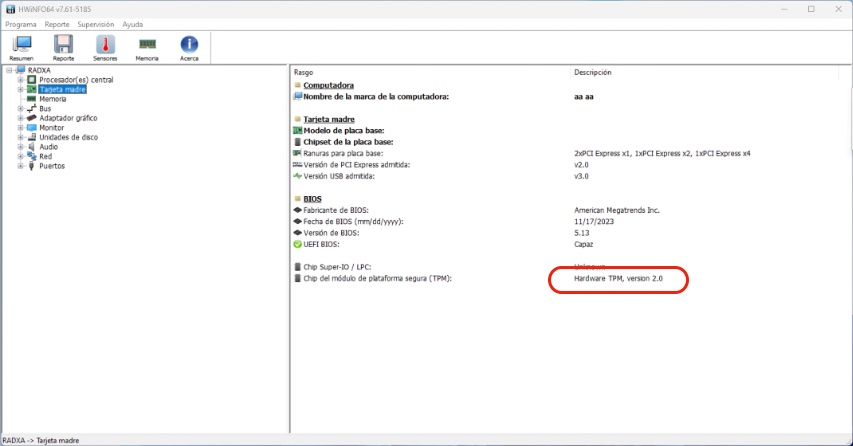Expand the Red tree node
Screen dimensions: 853x446
[x=21, y=156]
